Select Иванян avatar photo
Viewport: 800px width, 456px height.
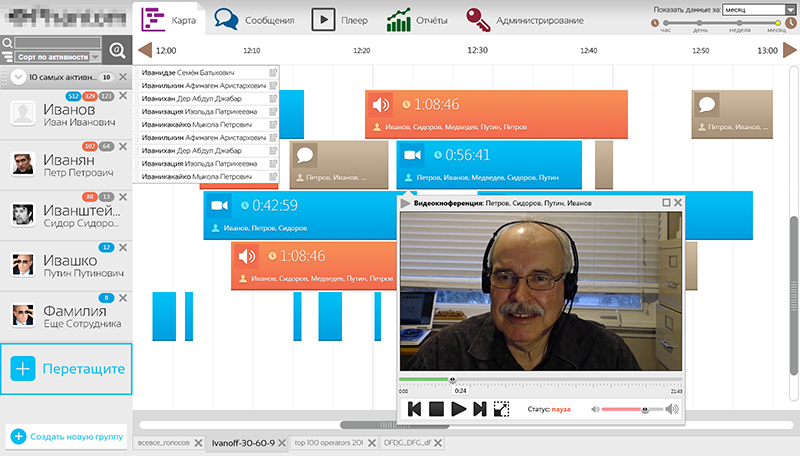click(23, 163)
